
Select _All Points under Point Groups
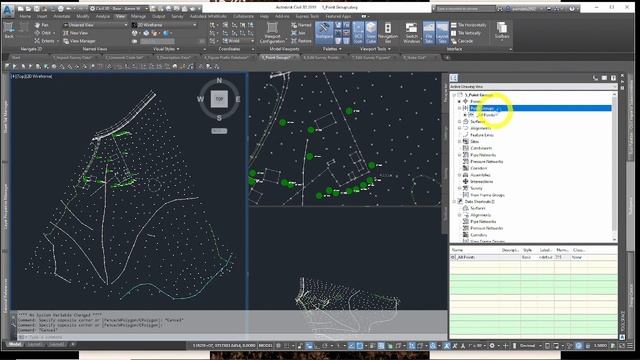pyautogui.click(x=487, y=115)
